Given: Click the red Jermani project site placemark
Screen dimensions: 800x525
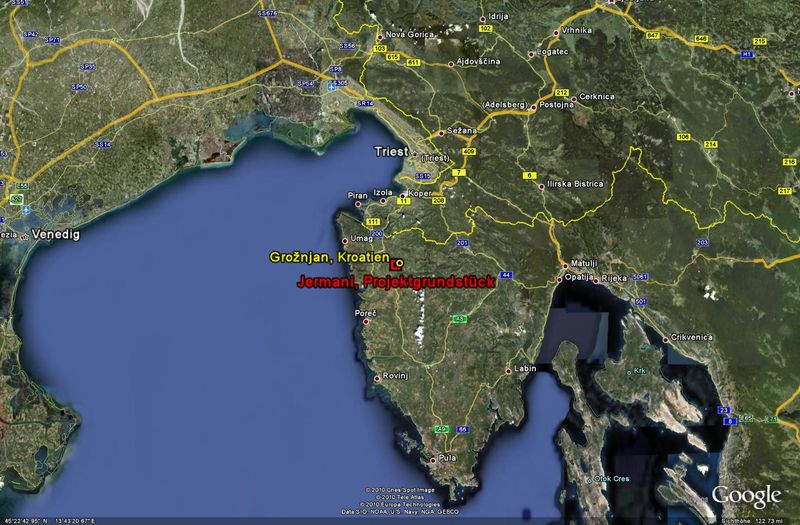Looking at the screenshot, I should pos(396,266).
